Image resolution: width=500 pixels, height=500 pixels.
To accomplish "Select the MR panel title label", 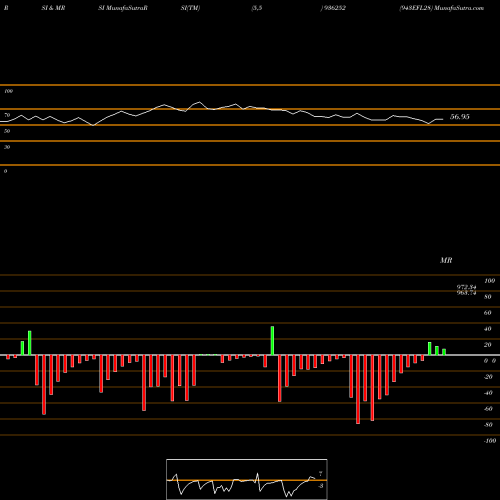I will (446, 260).
